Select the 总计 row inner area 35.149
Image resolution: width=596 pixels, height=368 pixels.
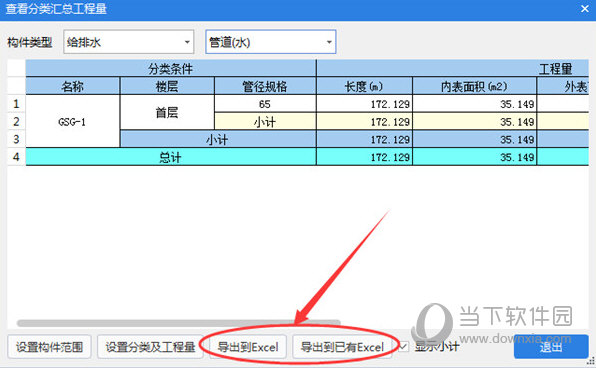[x=474, y=157]
